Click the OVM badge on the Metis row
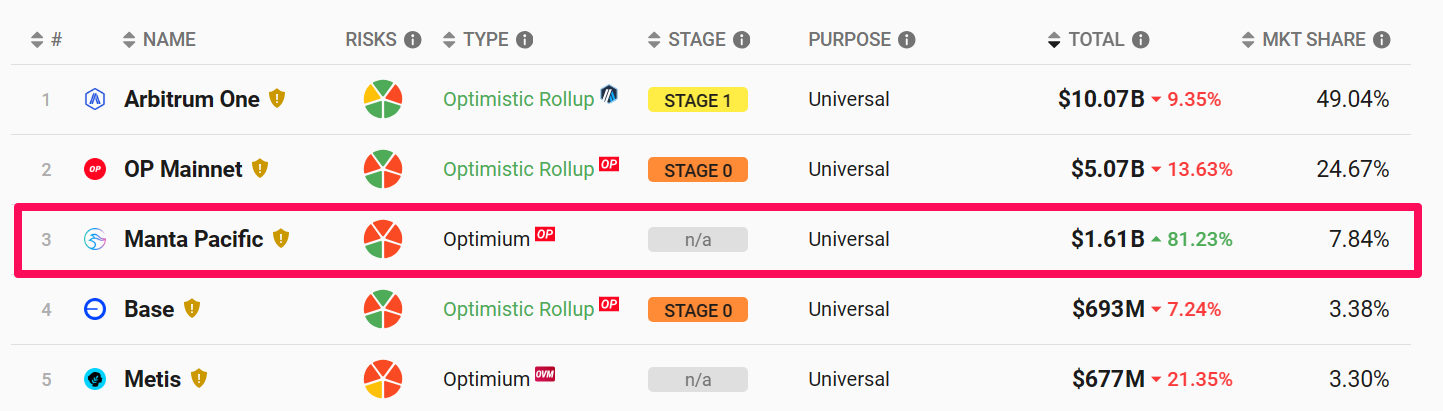 [x=545, y=374]
